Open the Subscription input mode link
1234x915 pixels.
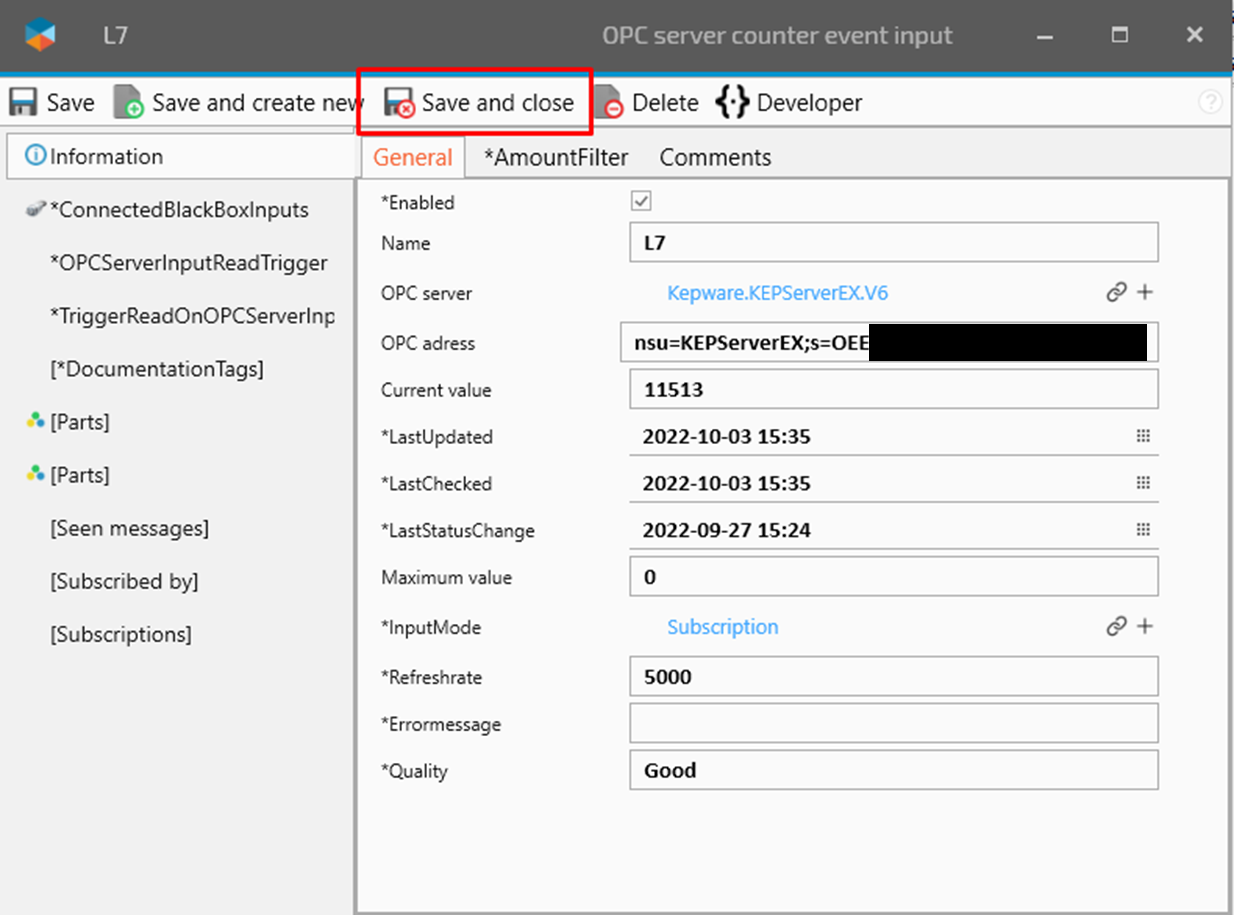tap(722, 627)
